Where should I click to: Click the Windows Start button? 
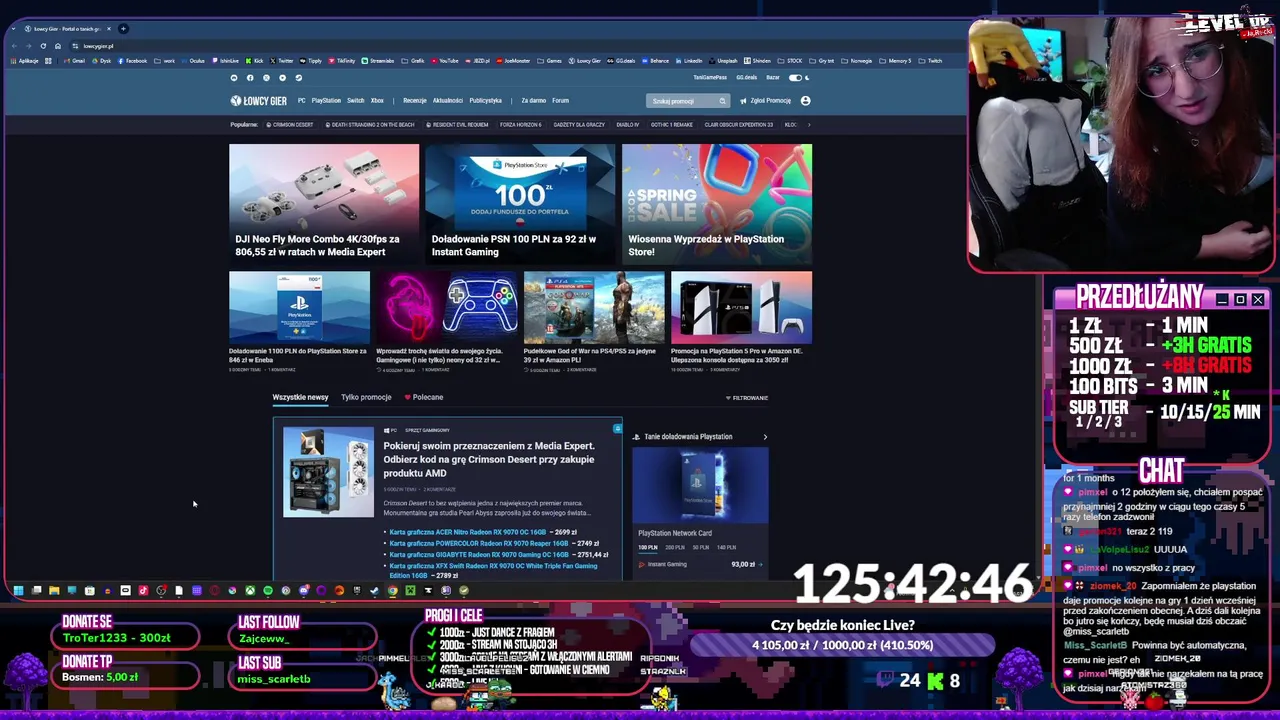tap(18, 590)
